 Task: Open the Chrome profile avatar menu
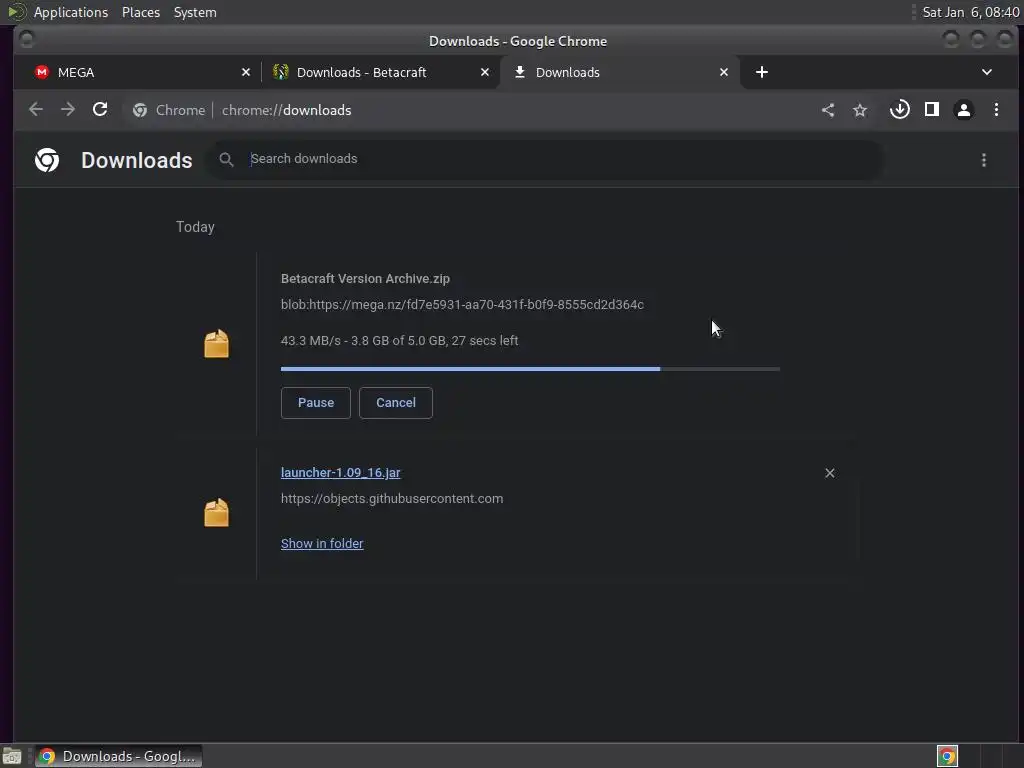[x=964, y=110]
